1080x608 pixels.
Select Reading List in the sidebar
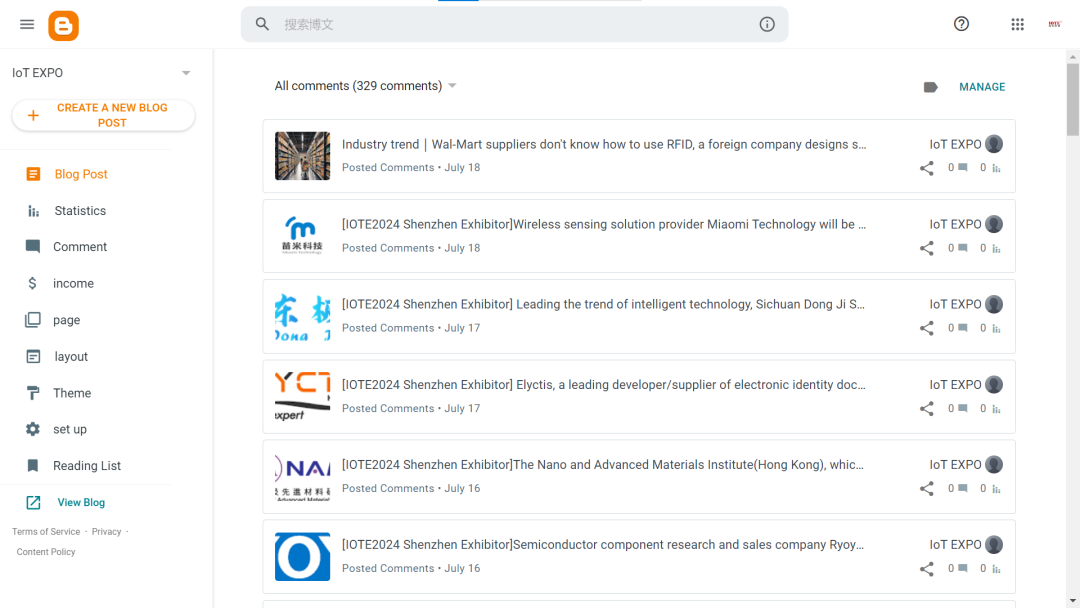87,466
